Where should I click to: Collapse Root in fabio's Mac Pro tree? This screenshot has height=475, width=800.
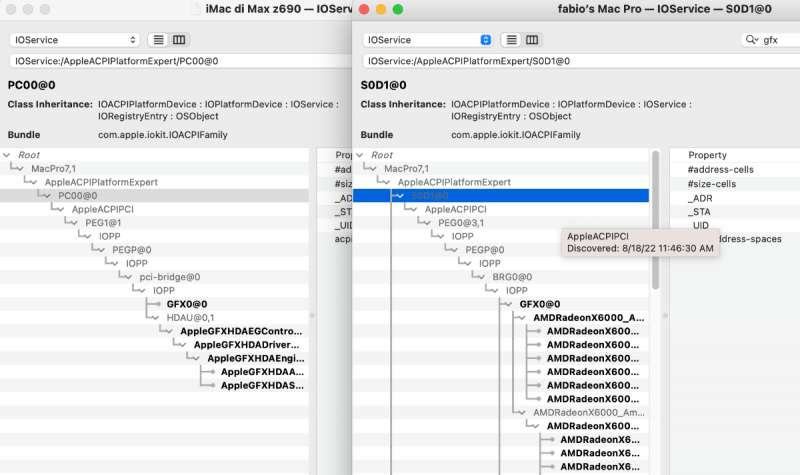[360, 155]
